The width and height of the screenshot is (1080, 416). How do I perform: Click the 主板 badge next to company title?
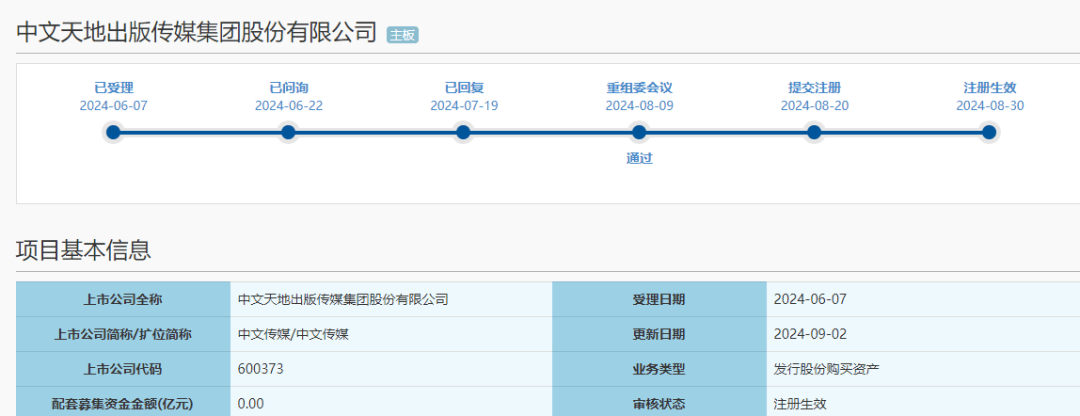point(403,35)
